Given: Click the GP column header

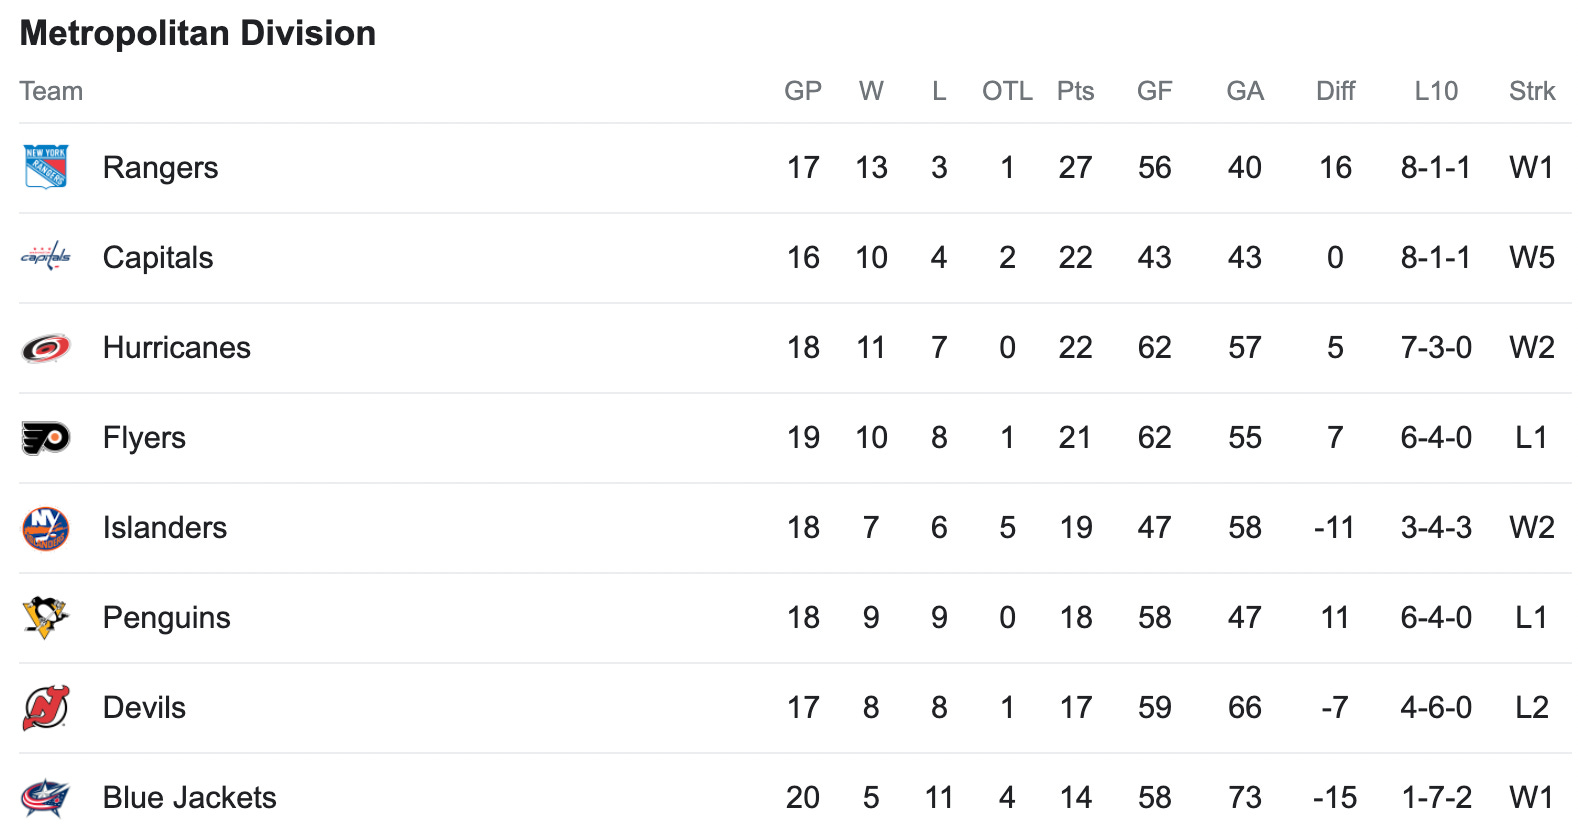Looking at the screenshot, I should [x=803, y=91].
